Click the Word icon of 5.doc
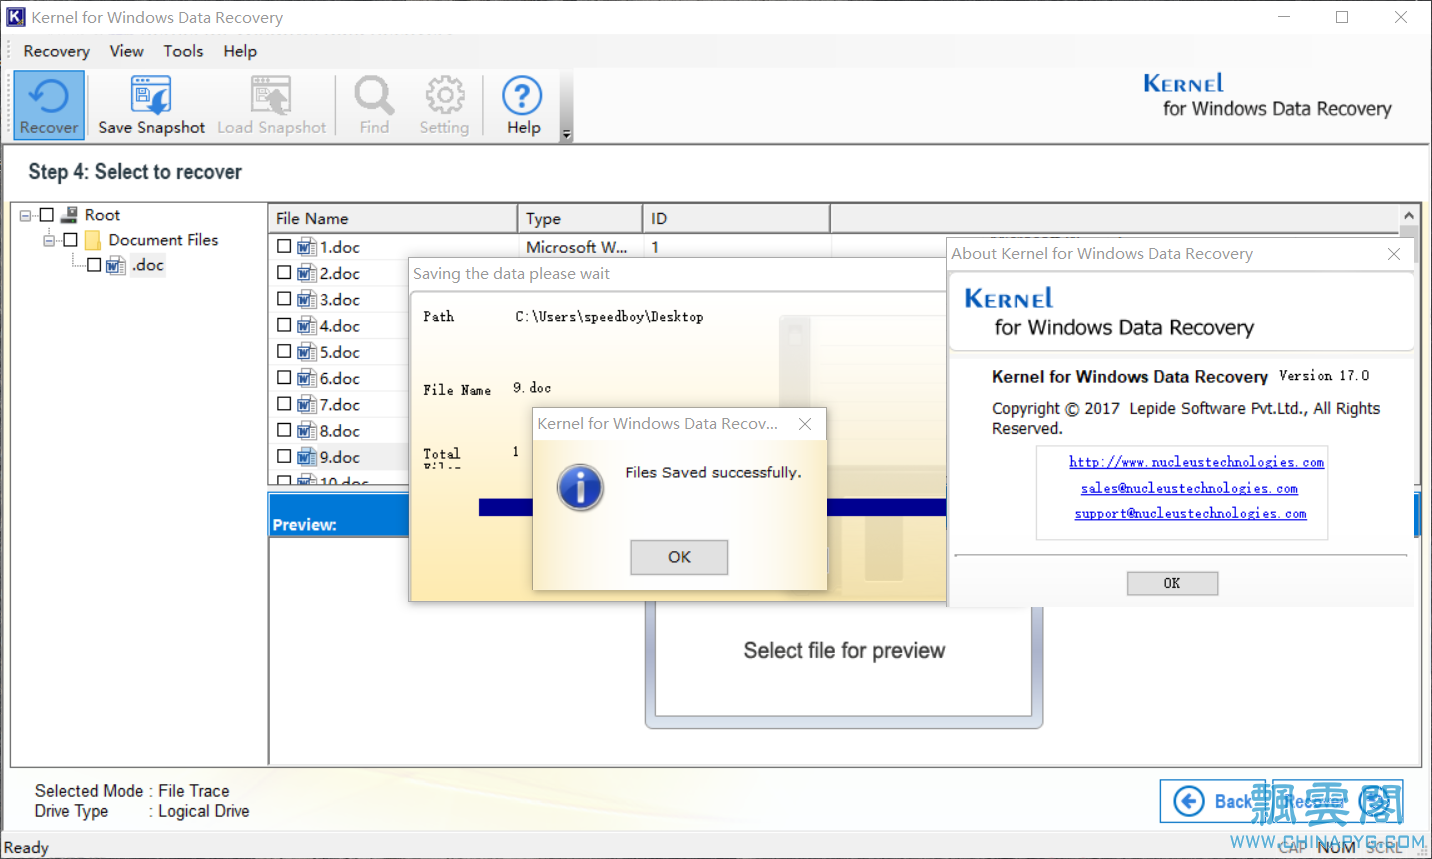Image resolution: width=1432 pixels, height=859 pixels. point(307,352)
